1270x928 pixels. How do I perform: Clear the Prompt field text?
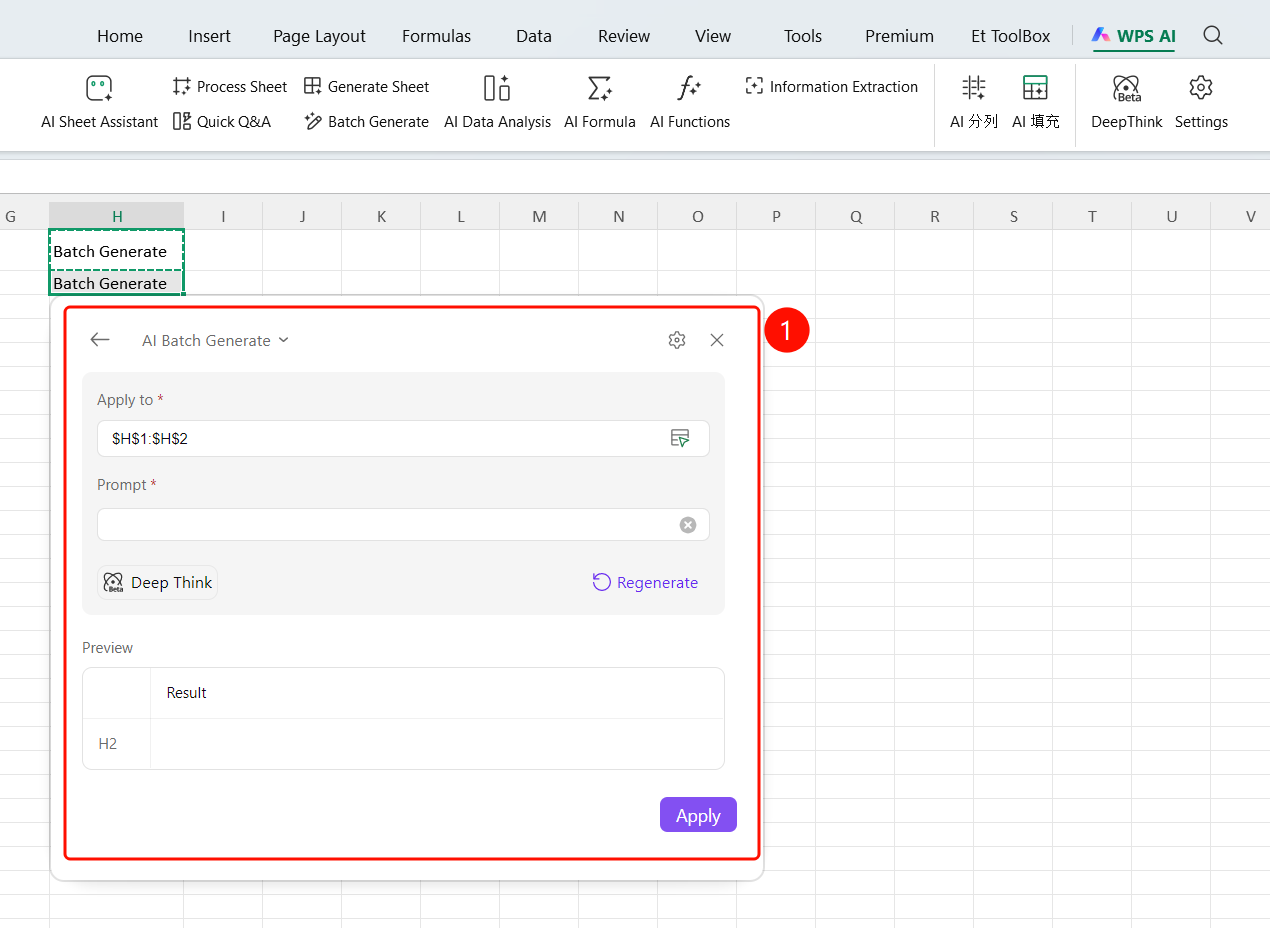pyautogui.click(x=688, y=525)
